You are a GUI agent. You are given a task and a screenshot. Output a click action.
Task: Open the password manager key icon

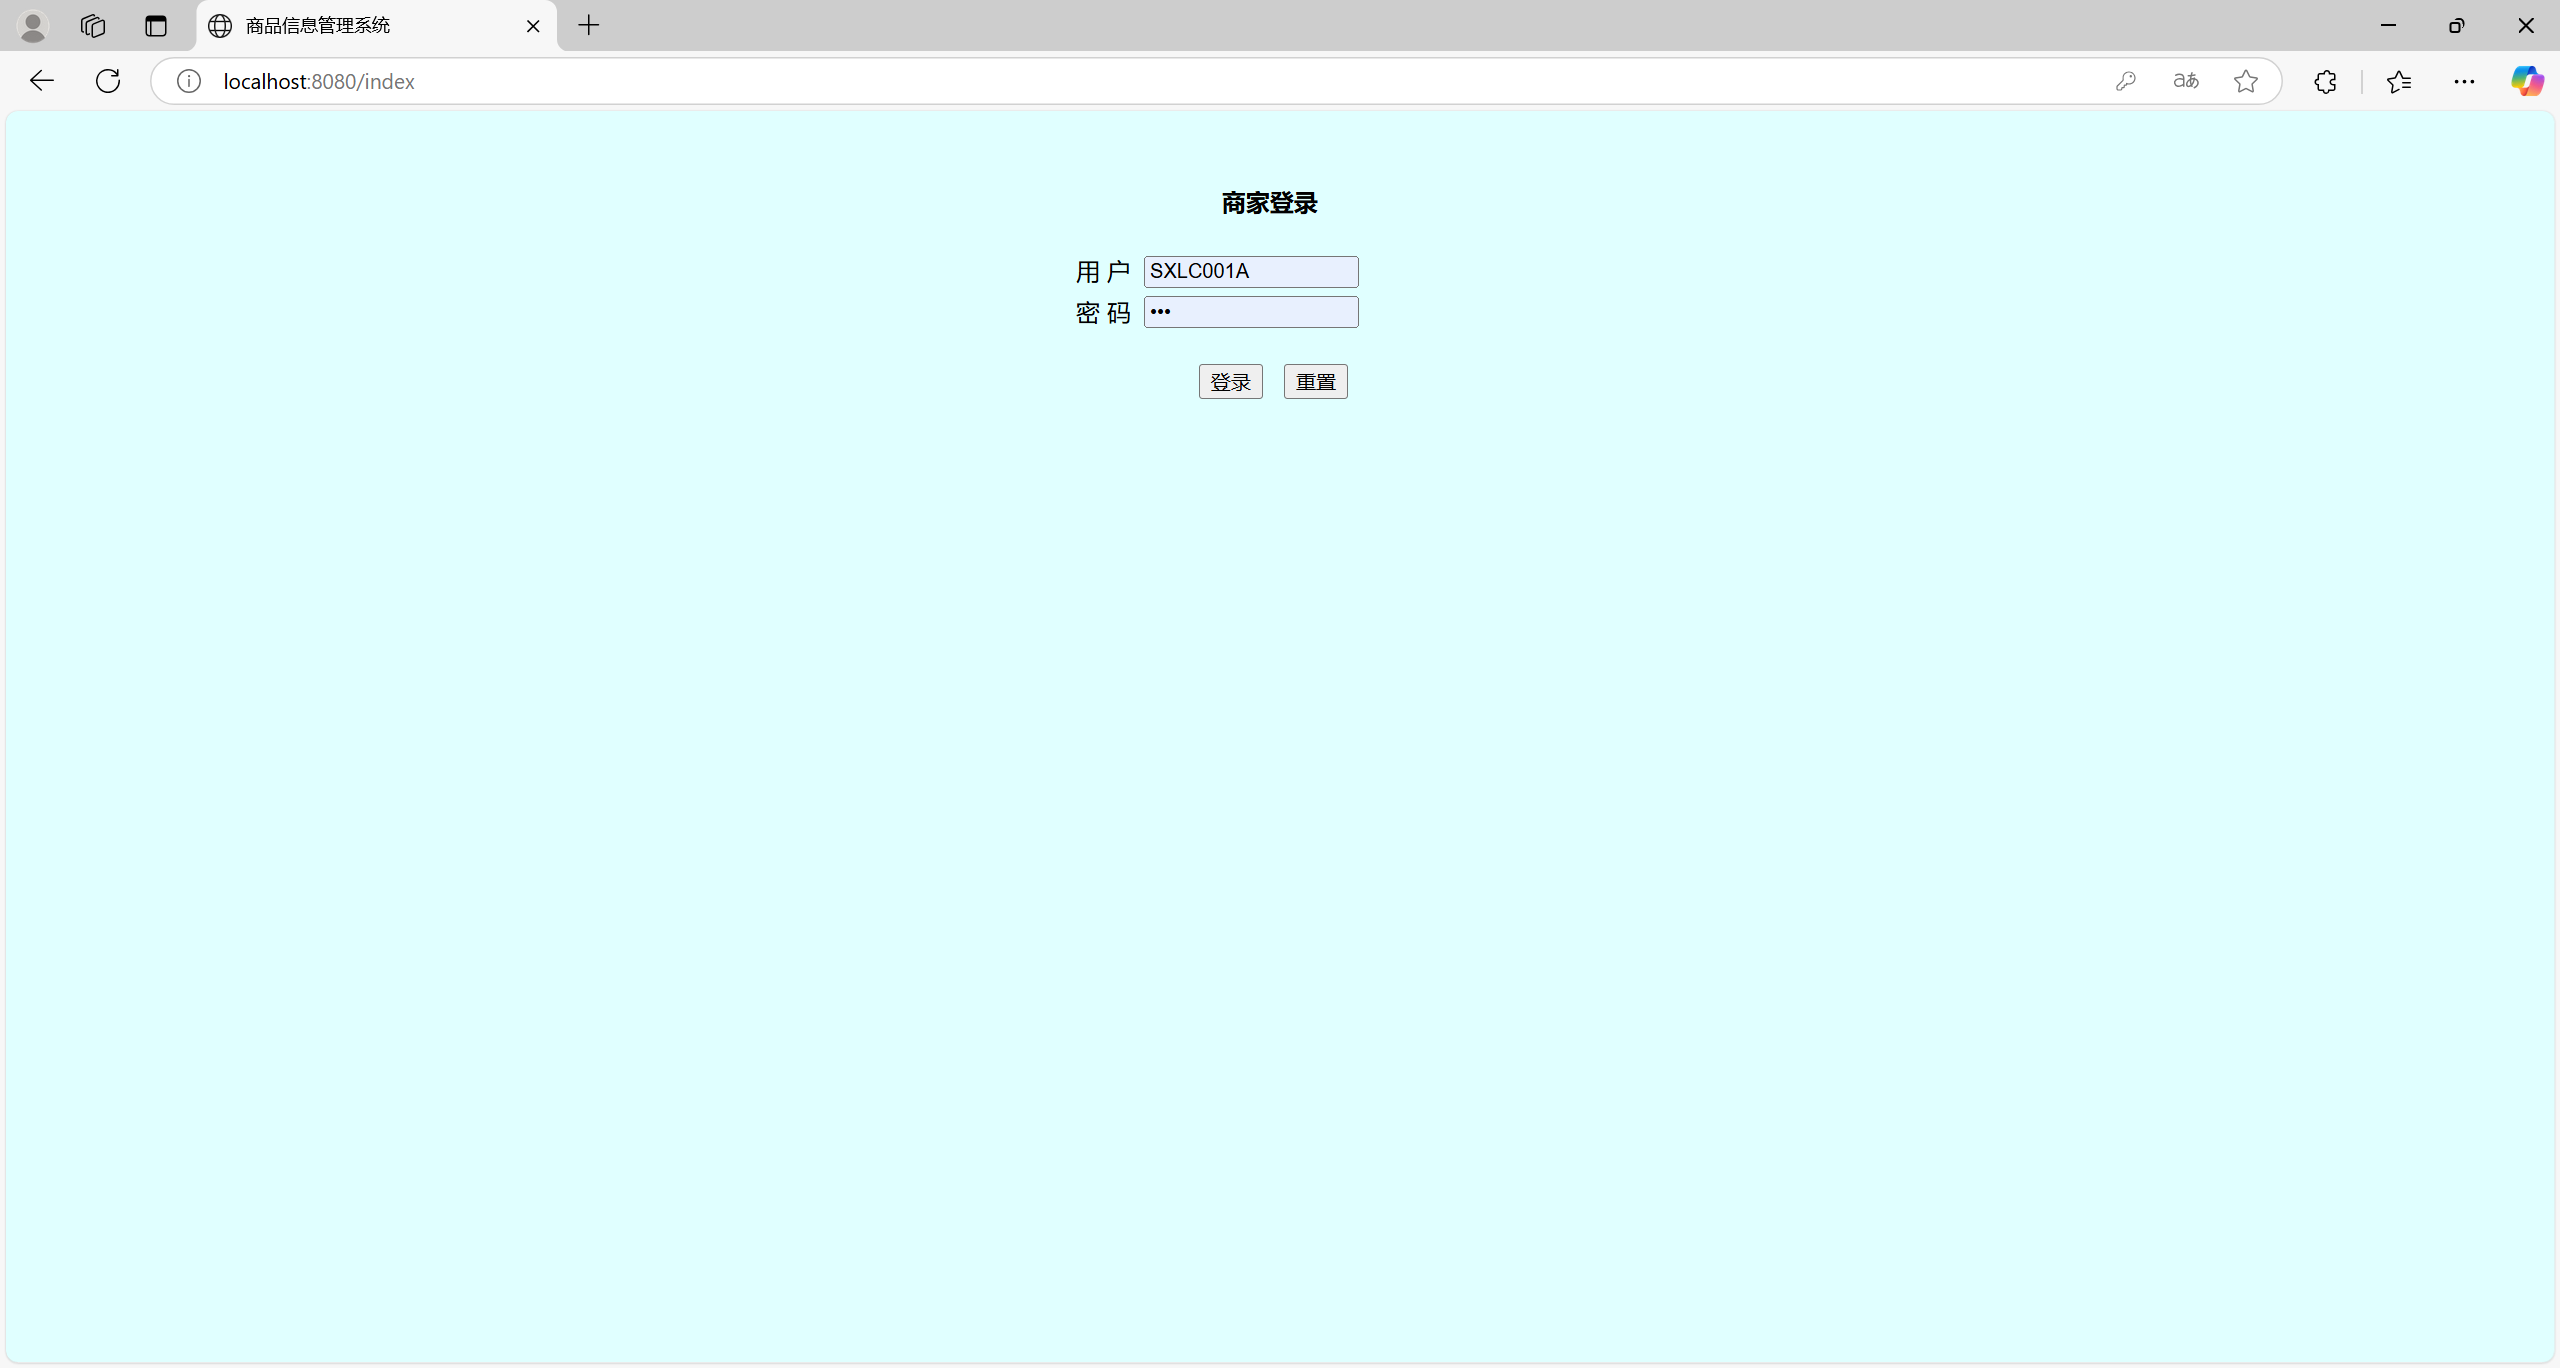click(x=2125, y=81)
